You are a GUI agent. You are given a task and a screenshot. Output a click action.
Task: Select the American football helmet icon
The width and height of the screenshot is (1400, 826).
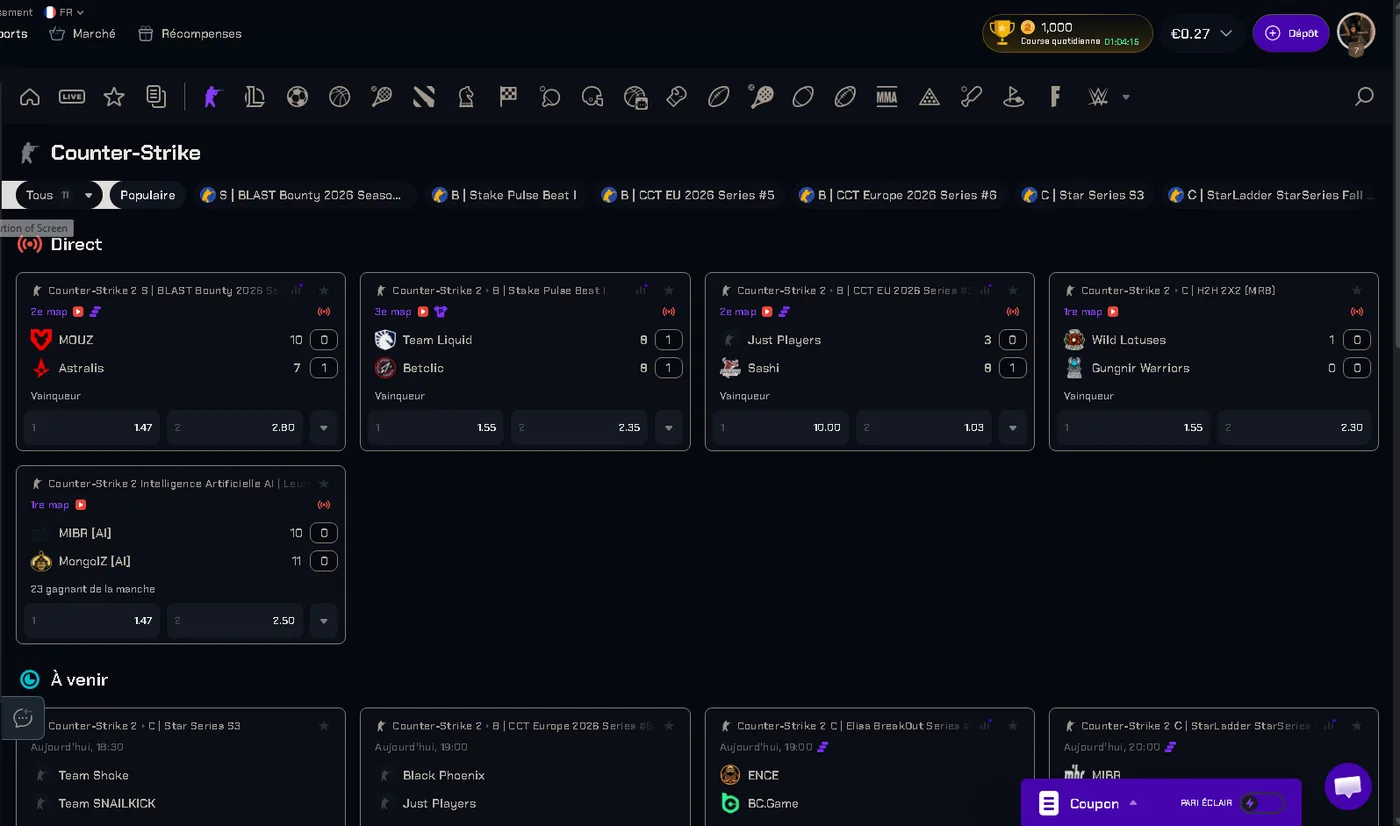(x=592, y=97)
